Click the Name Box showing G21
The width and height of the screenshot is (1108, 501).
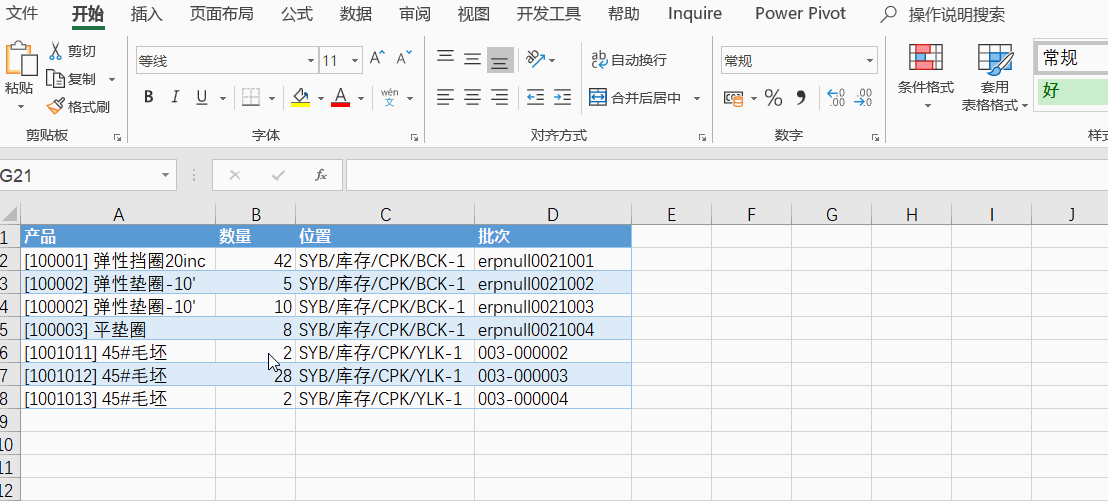coord(78,175)
